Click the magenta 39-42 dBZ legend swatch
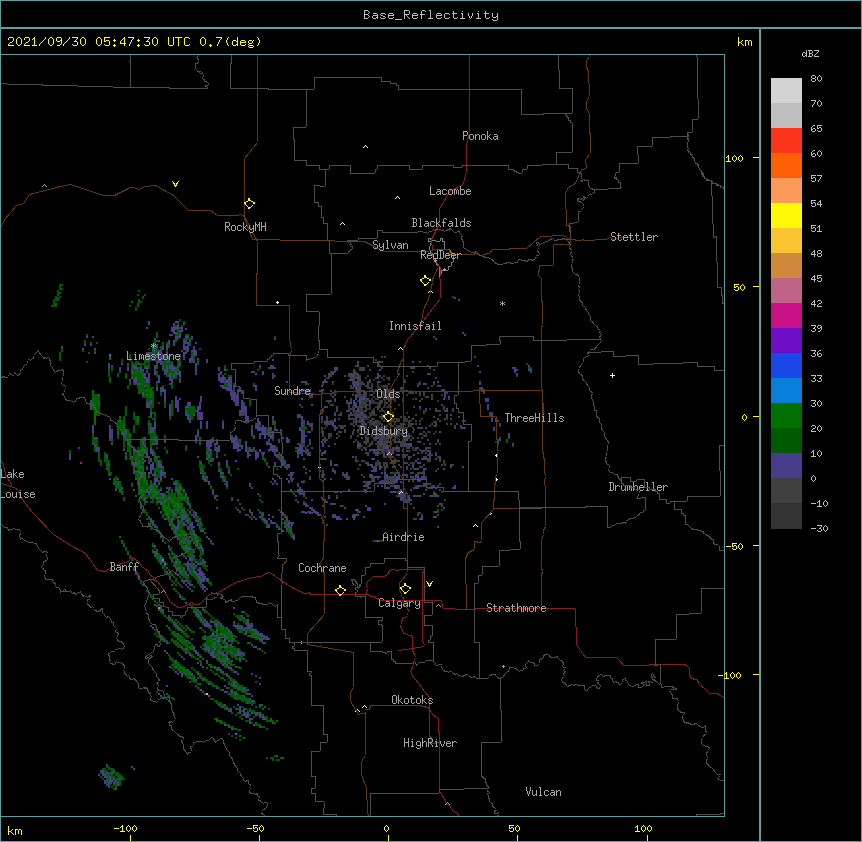This screenshot has width=862, height=842. (786, 315)
